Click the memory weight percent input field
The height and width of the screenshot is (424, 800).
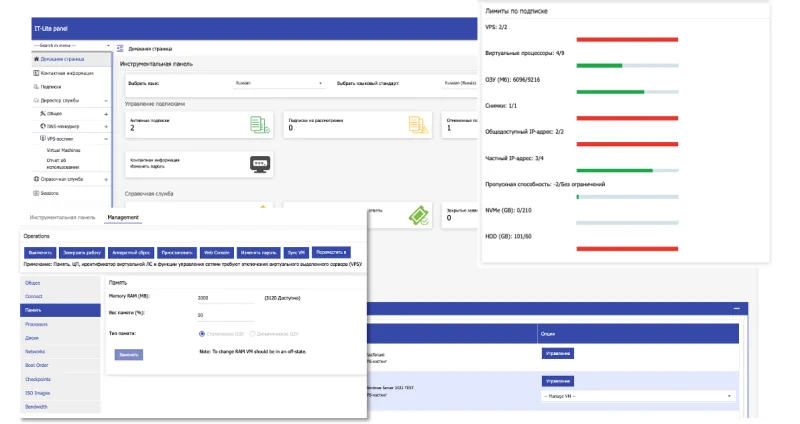tap(226, 315)
